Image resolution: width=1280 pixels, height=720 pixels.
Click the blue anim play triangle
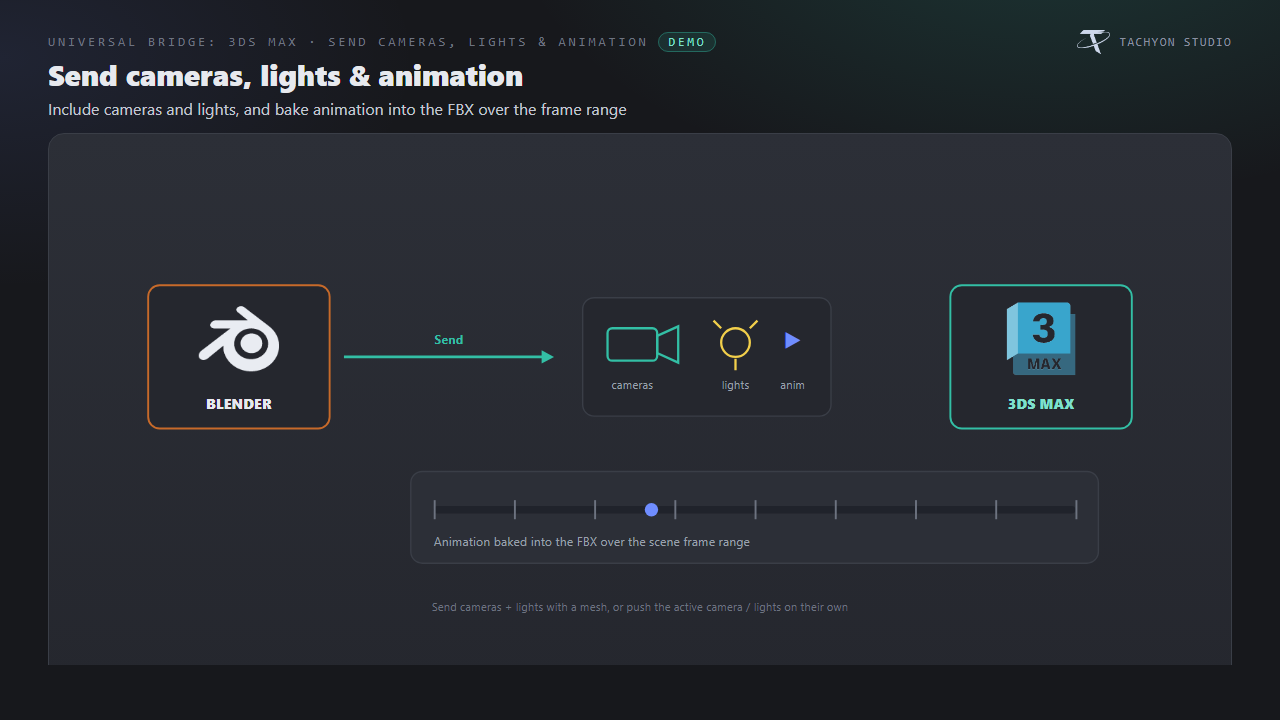(792, 340)
